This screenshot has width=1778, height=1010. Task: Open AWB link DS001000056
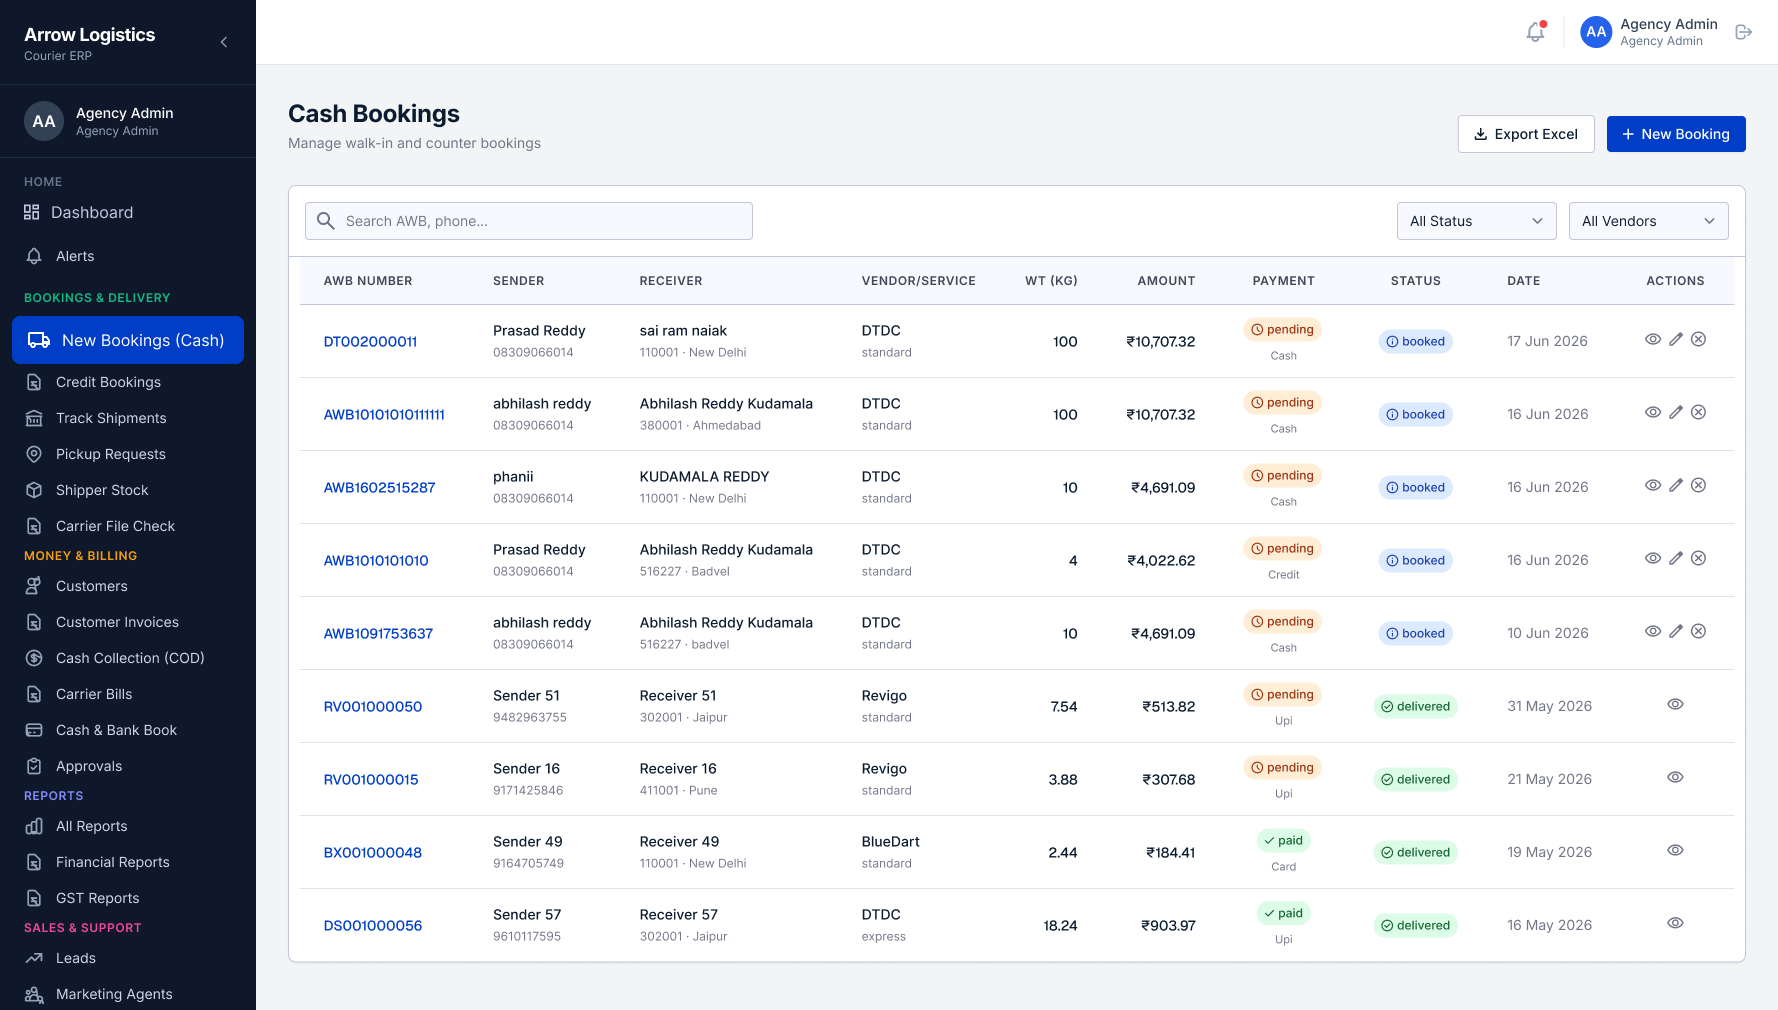373,926
